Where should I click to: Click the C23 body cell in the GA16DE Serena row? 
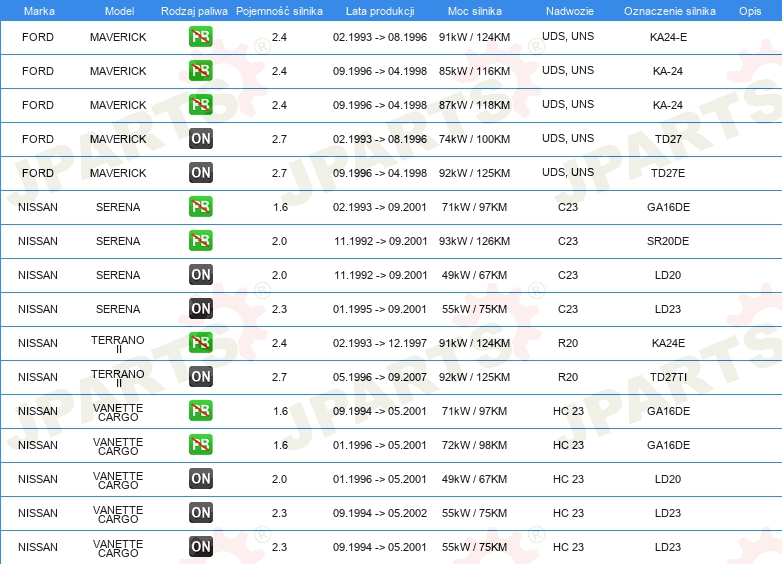(568, 207)
